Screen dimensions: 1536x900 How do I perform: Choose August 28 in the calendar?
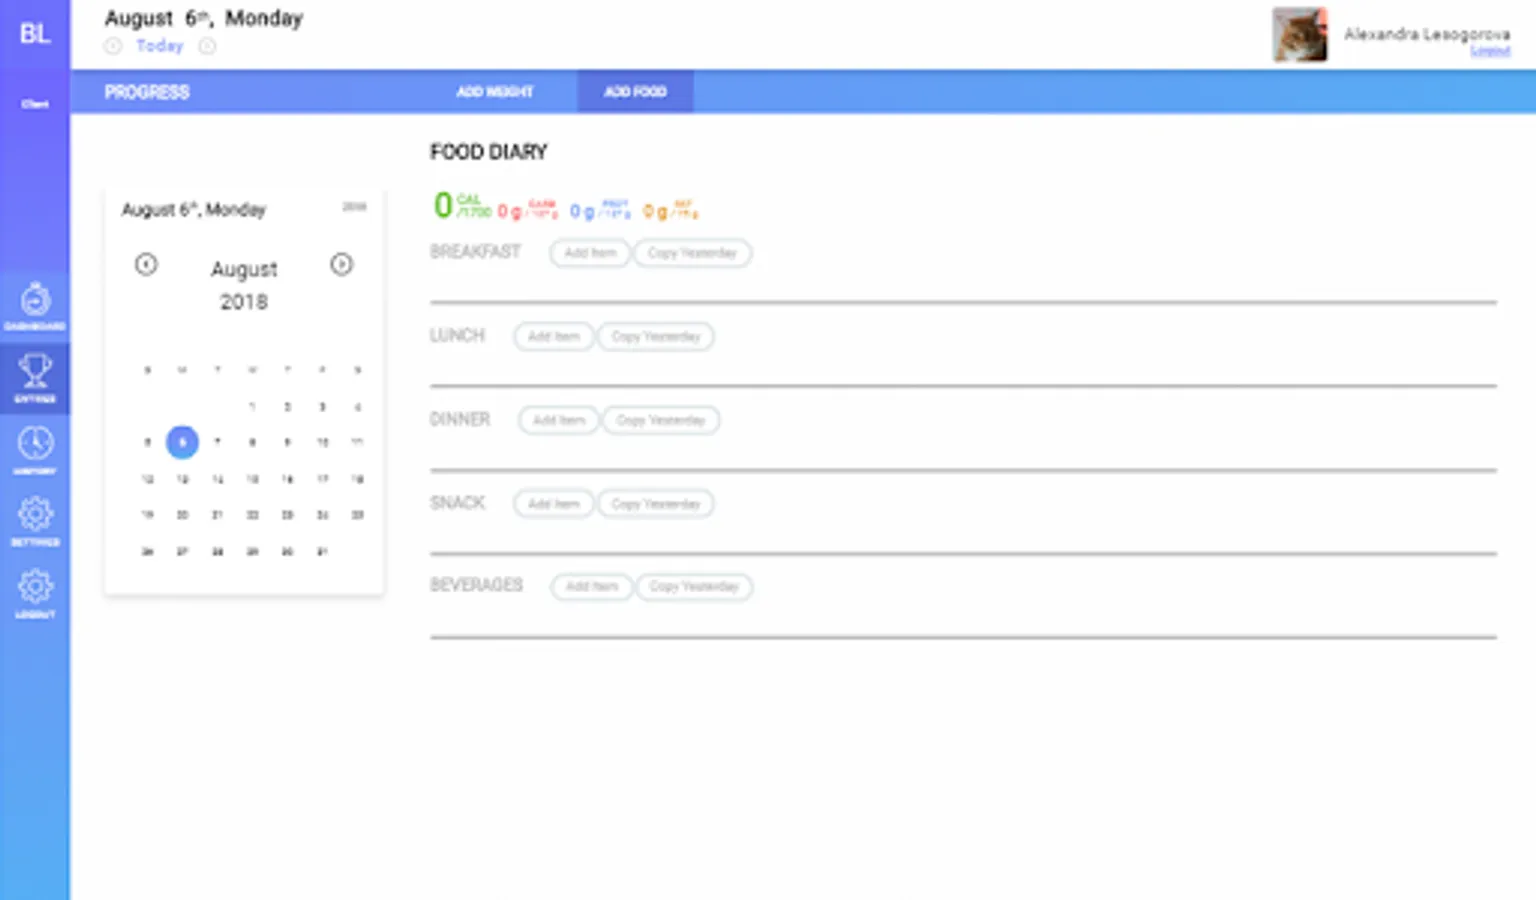pyautogui.click(x=217, y=552)
